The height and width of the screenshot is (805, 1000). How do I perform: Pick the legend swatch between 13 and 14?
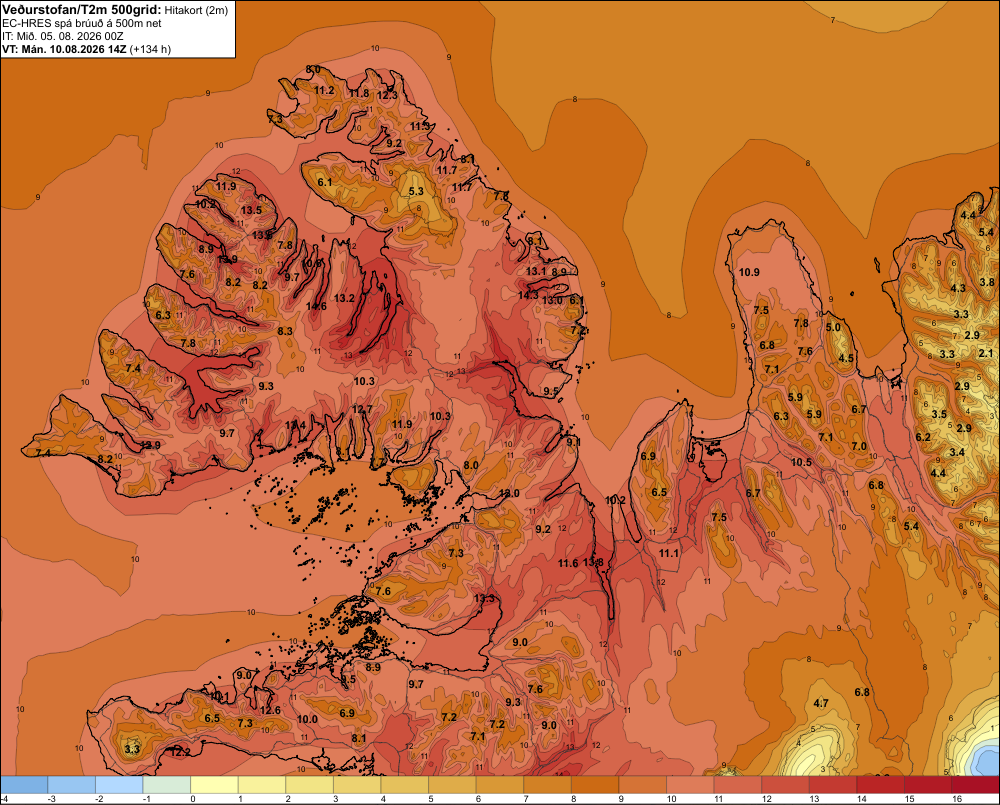(x=833, y=785)
